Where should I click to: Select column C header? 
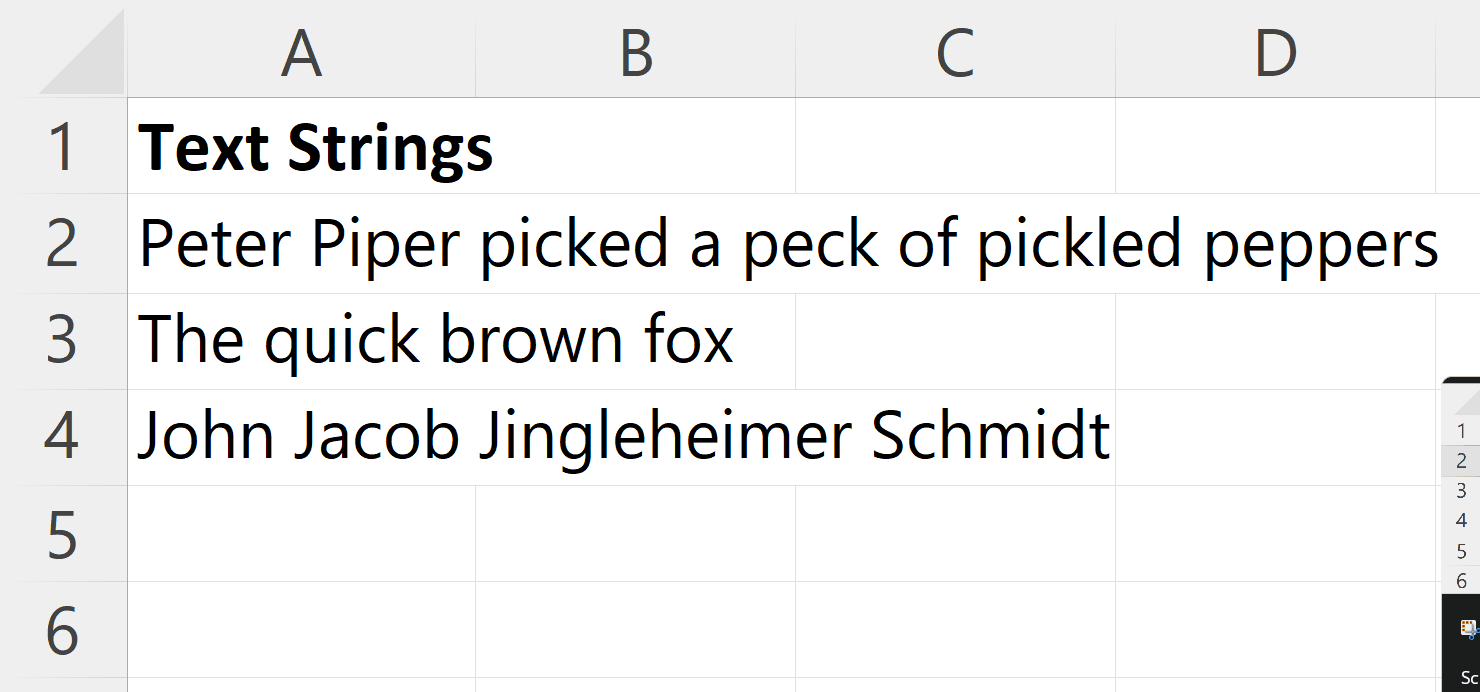coord(955,54)
